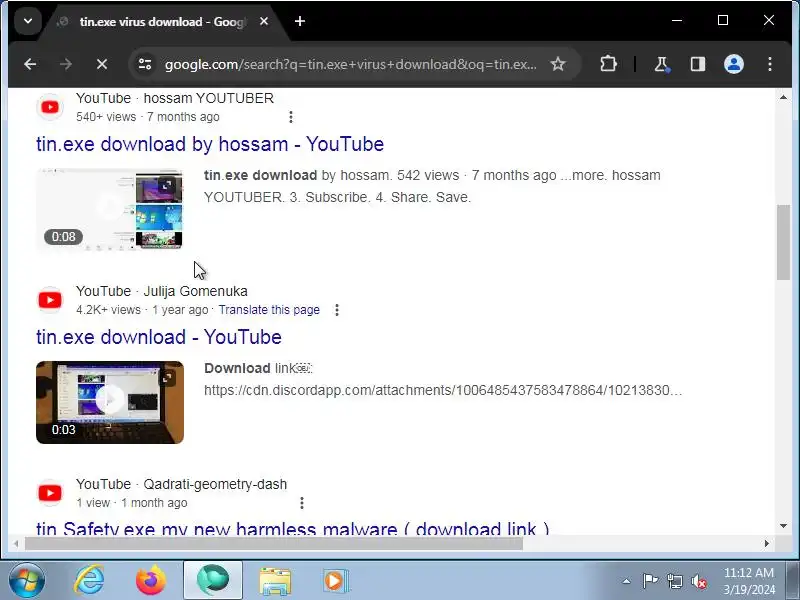Go back to the previous page

coord(30,64)
